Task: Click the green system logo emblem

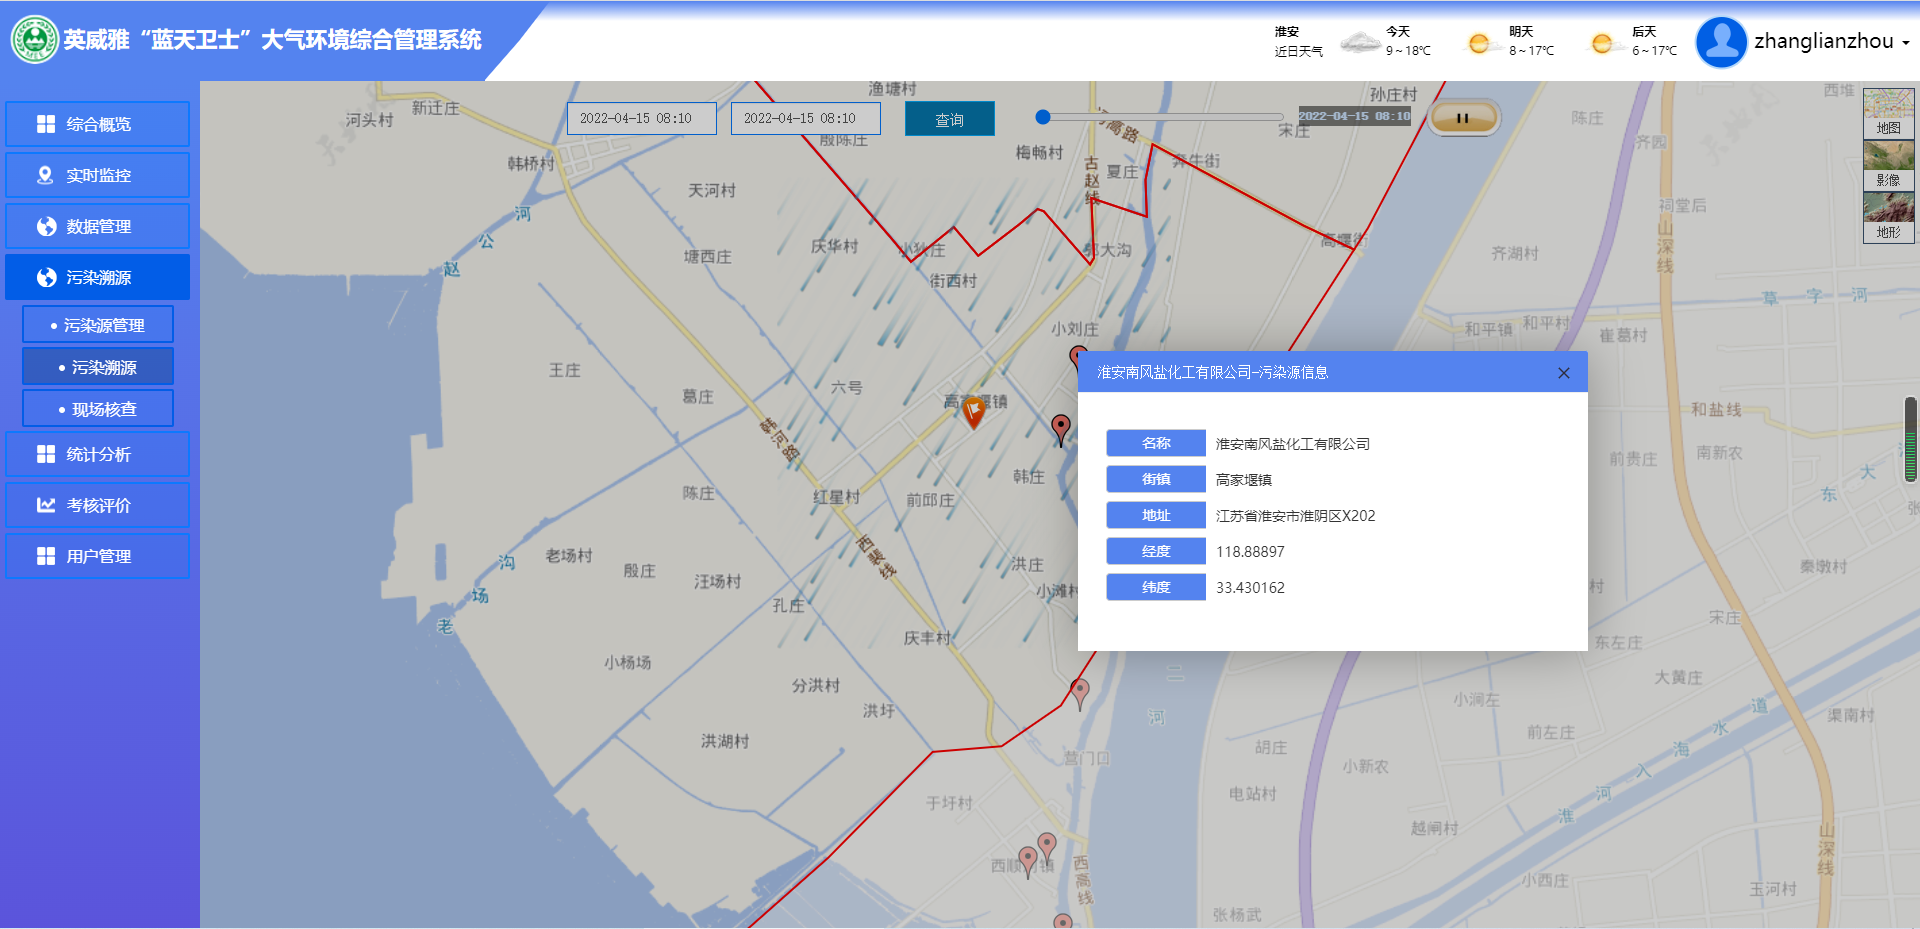Action: tap(35, 40)
